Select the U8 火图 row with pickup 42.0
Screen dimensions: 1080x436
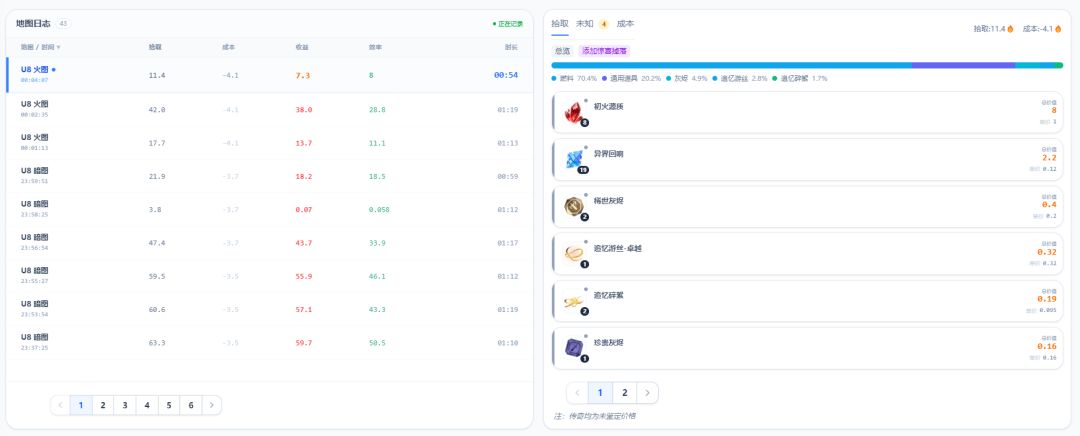pos(269,110)
